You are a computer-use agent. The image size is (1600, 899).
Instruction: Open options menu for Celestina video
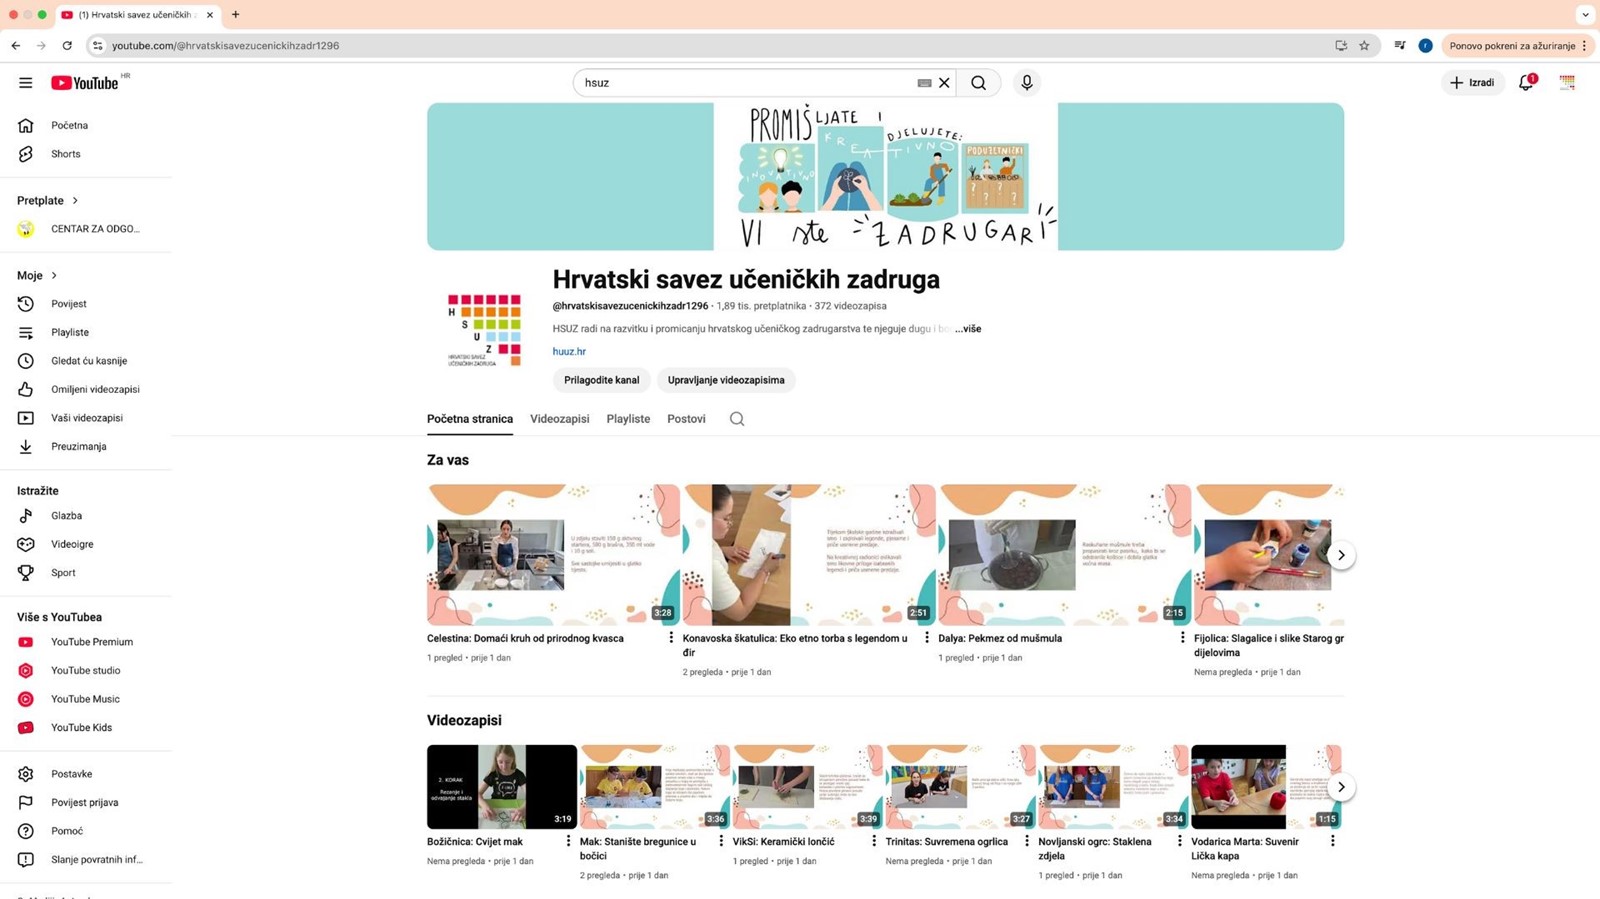(x=671, y=638)
